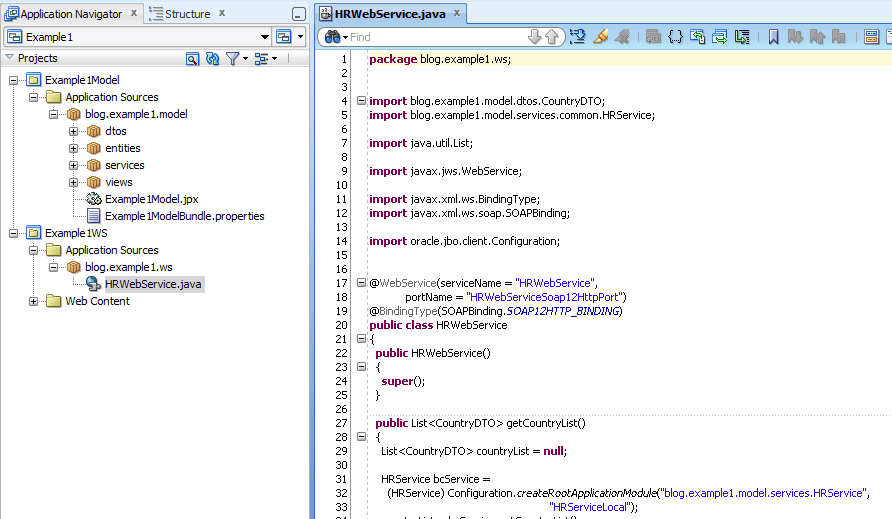Click "HRWebServiceSoap12HttpPort" string on line 18
Screen dimensions: 892x519
click(544, 297)
